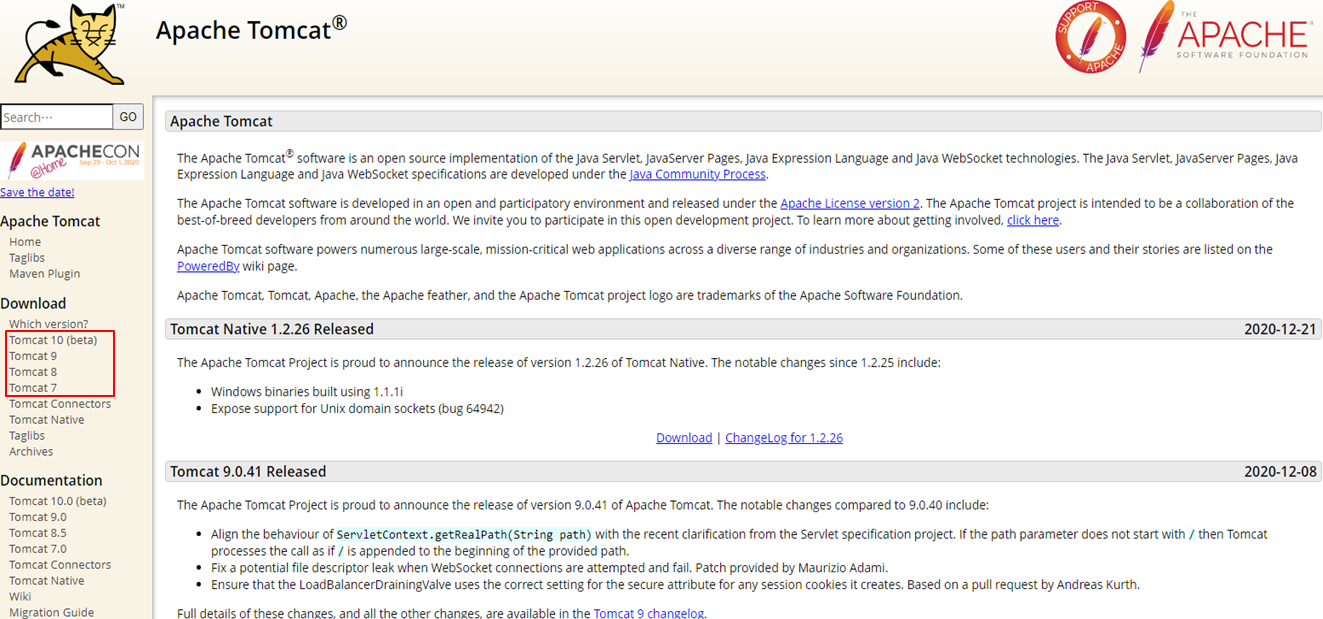Viewport: 1323px width, 619px height.
Task: Click inside the Search input field
Action: (x=57, y=117)
